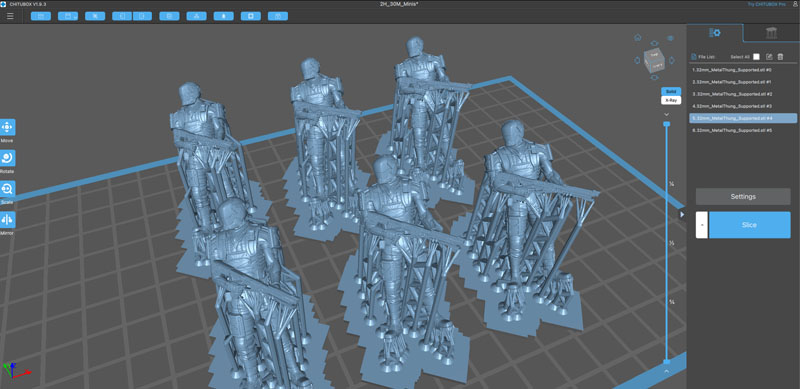The width and height of the screenshot is (800, 389).
Task: Click the 2H_30M_Minis title
Action: pos(399,4)
